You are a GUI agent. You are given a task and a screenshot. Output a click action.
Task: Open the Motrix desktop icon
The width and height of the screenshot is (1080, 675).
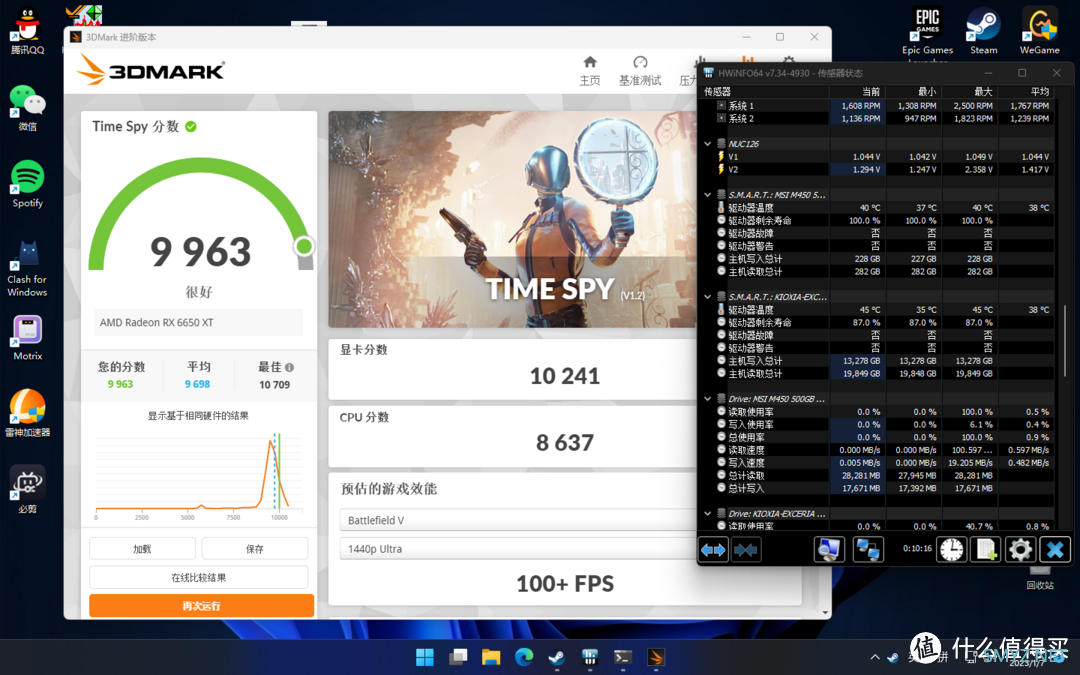[28, 338]
